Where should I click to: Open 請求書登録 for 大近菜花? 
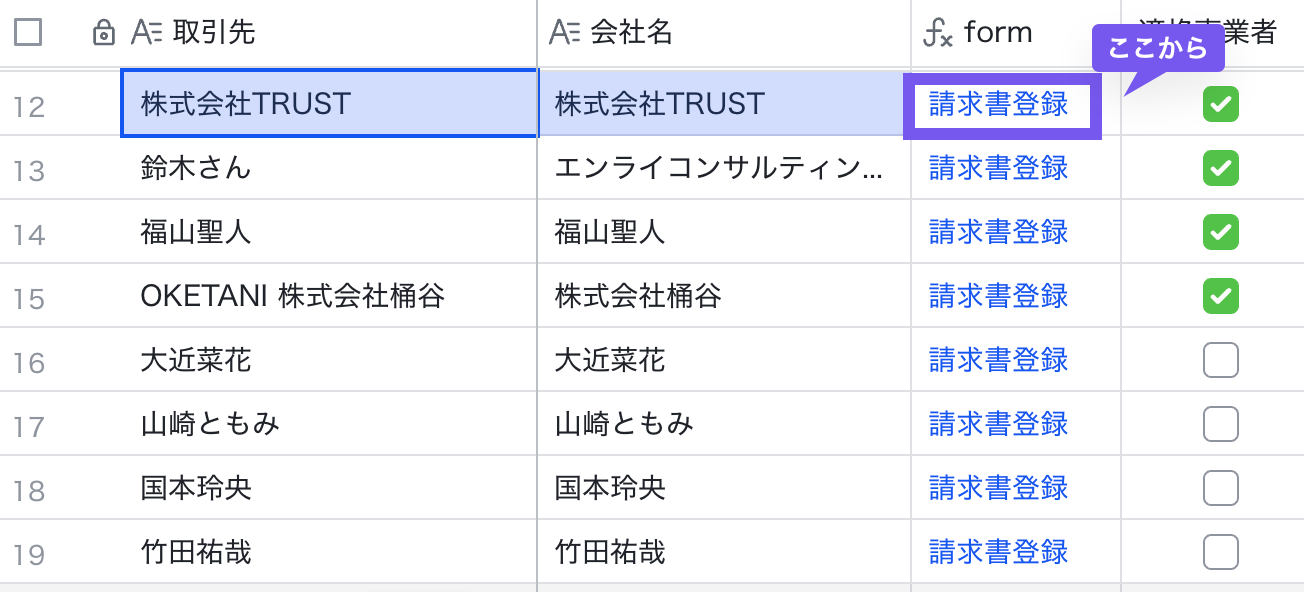point(996,360)
